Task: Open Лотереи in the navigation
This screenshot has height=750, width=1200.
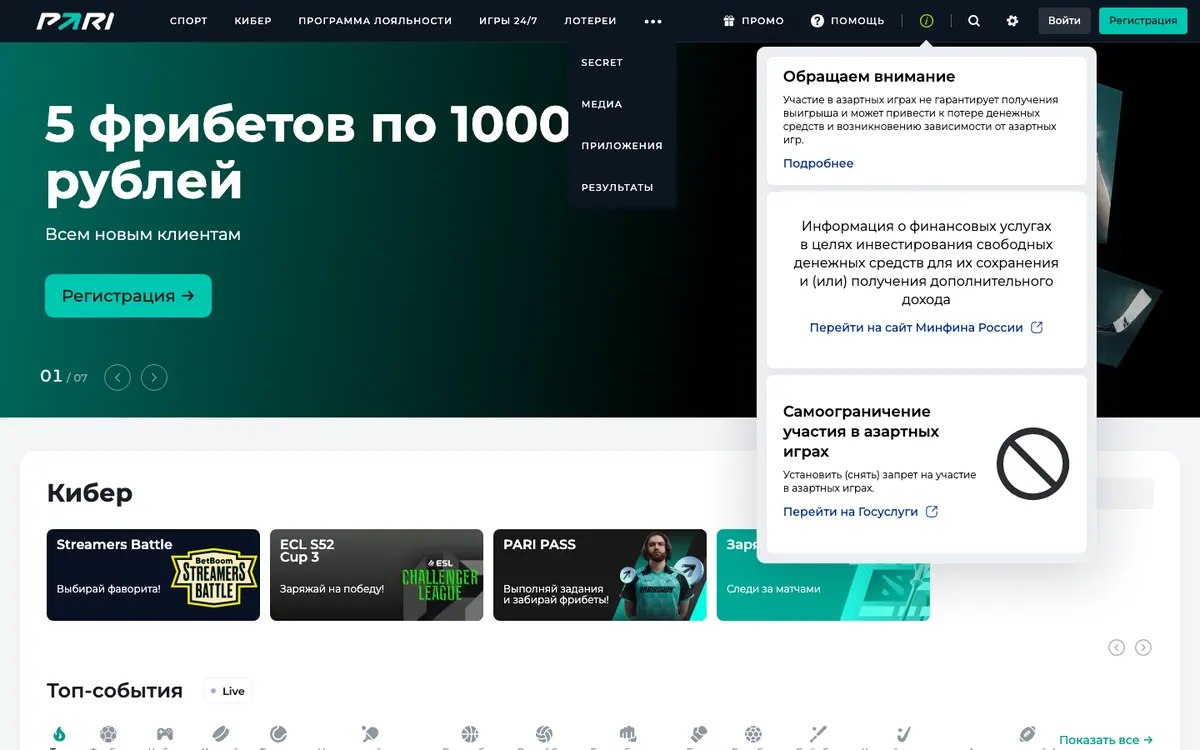Action: [x=590, y=21]
